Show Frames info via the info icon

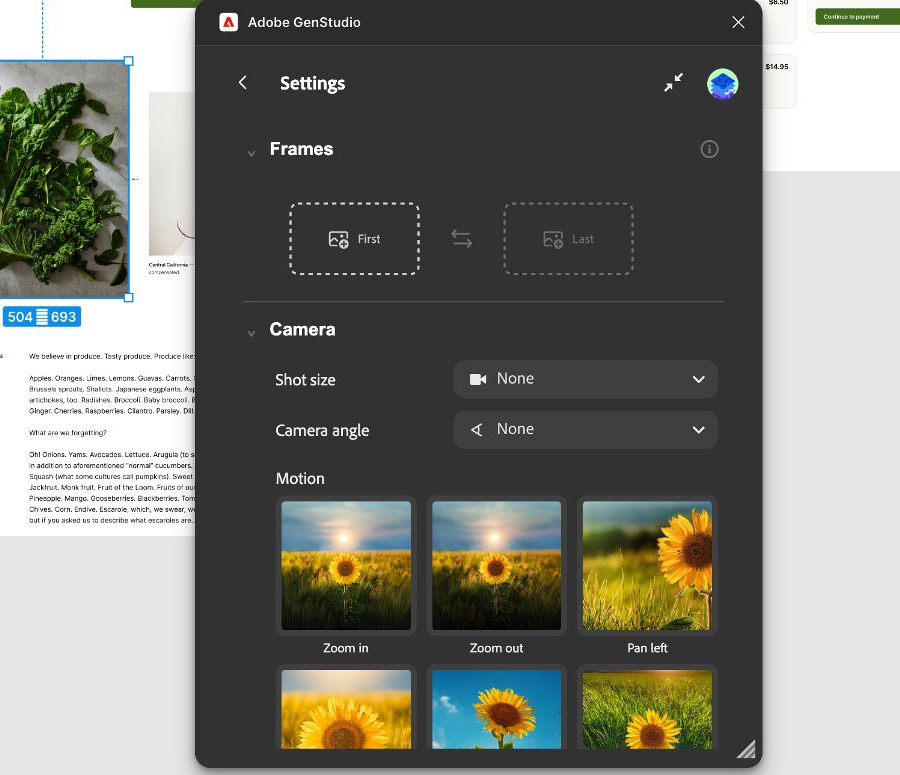click(709, 149)
